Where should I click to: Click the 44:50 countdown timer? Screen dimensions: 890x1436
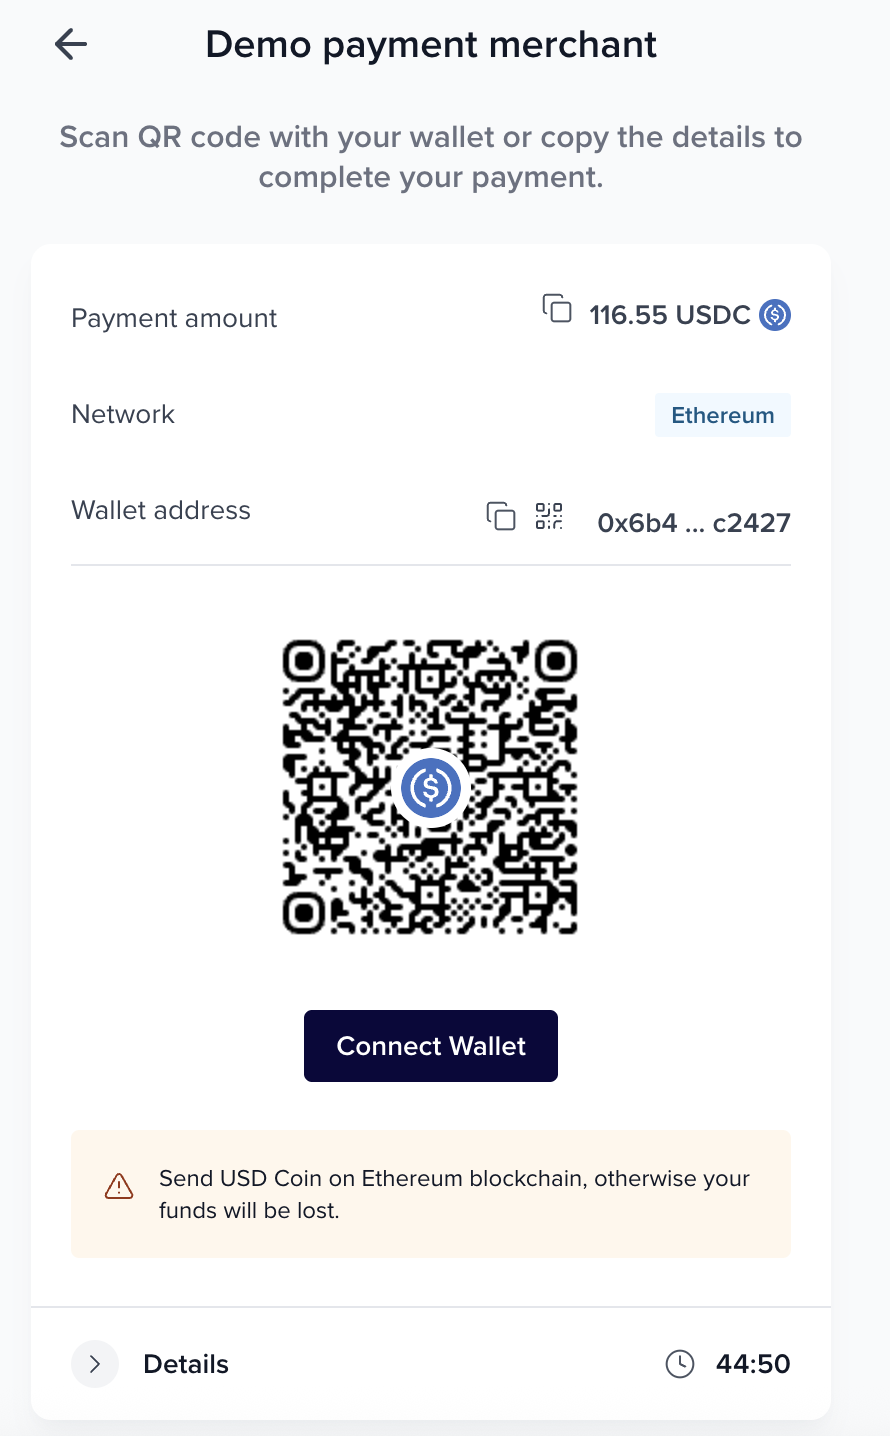coord(753,1364)
